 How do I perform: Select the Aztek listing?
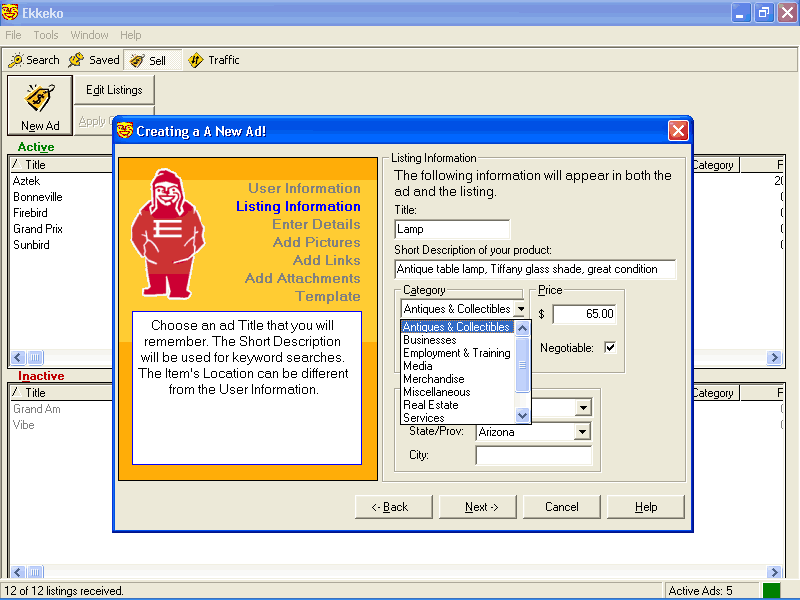coord(27,181)
